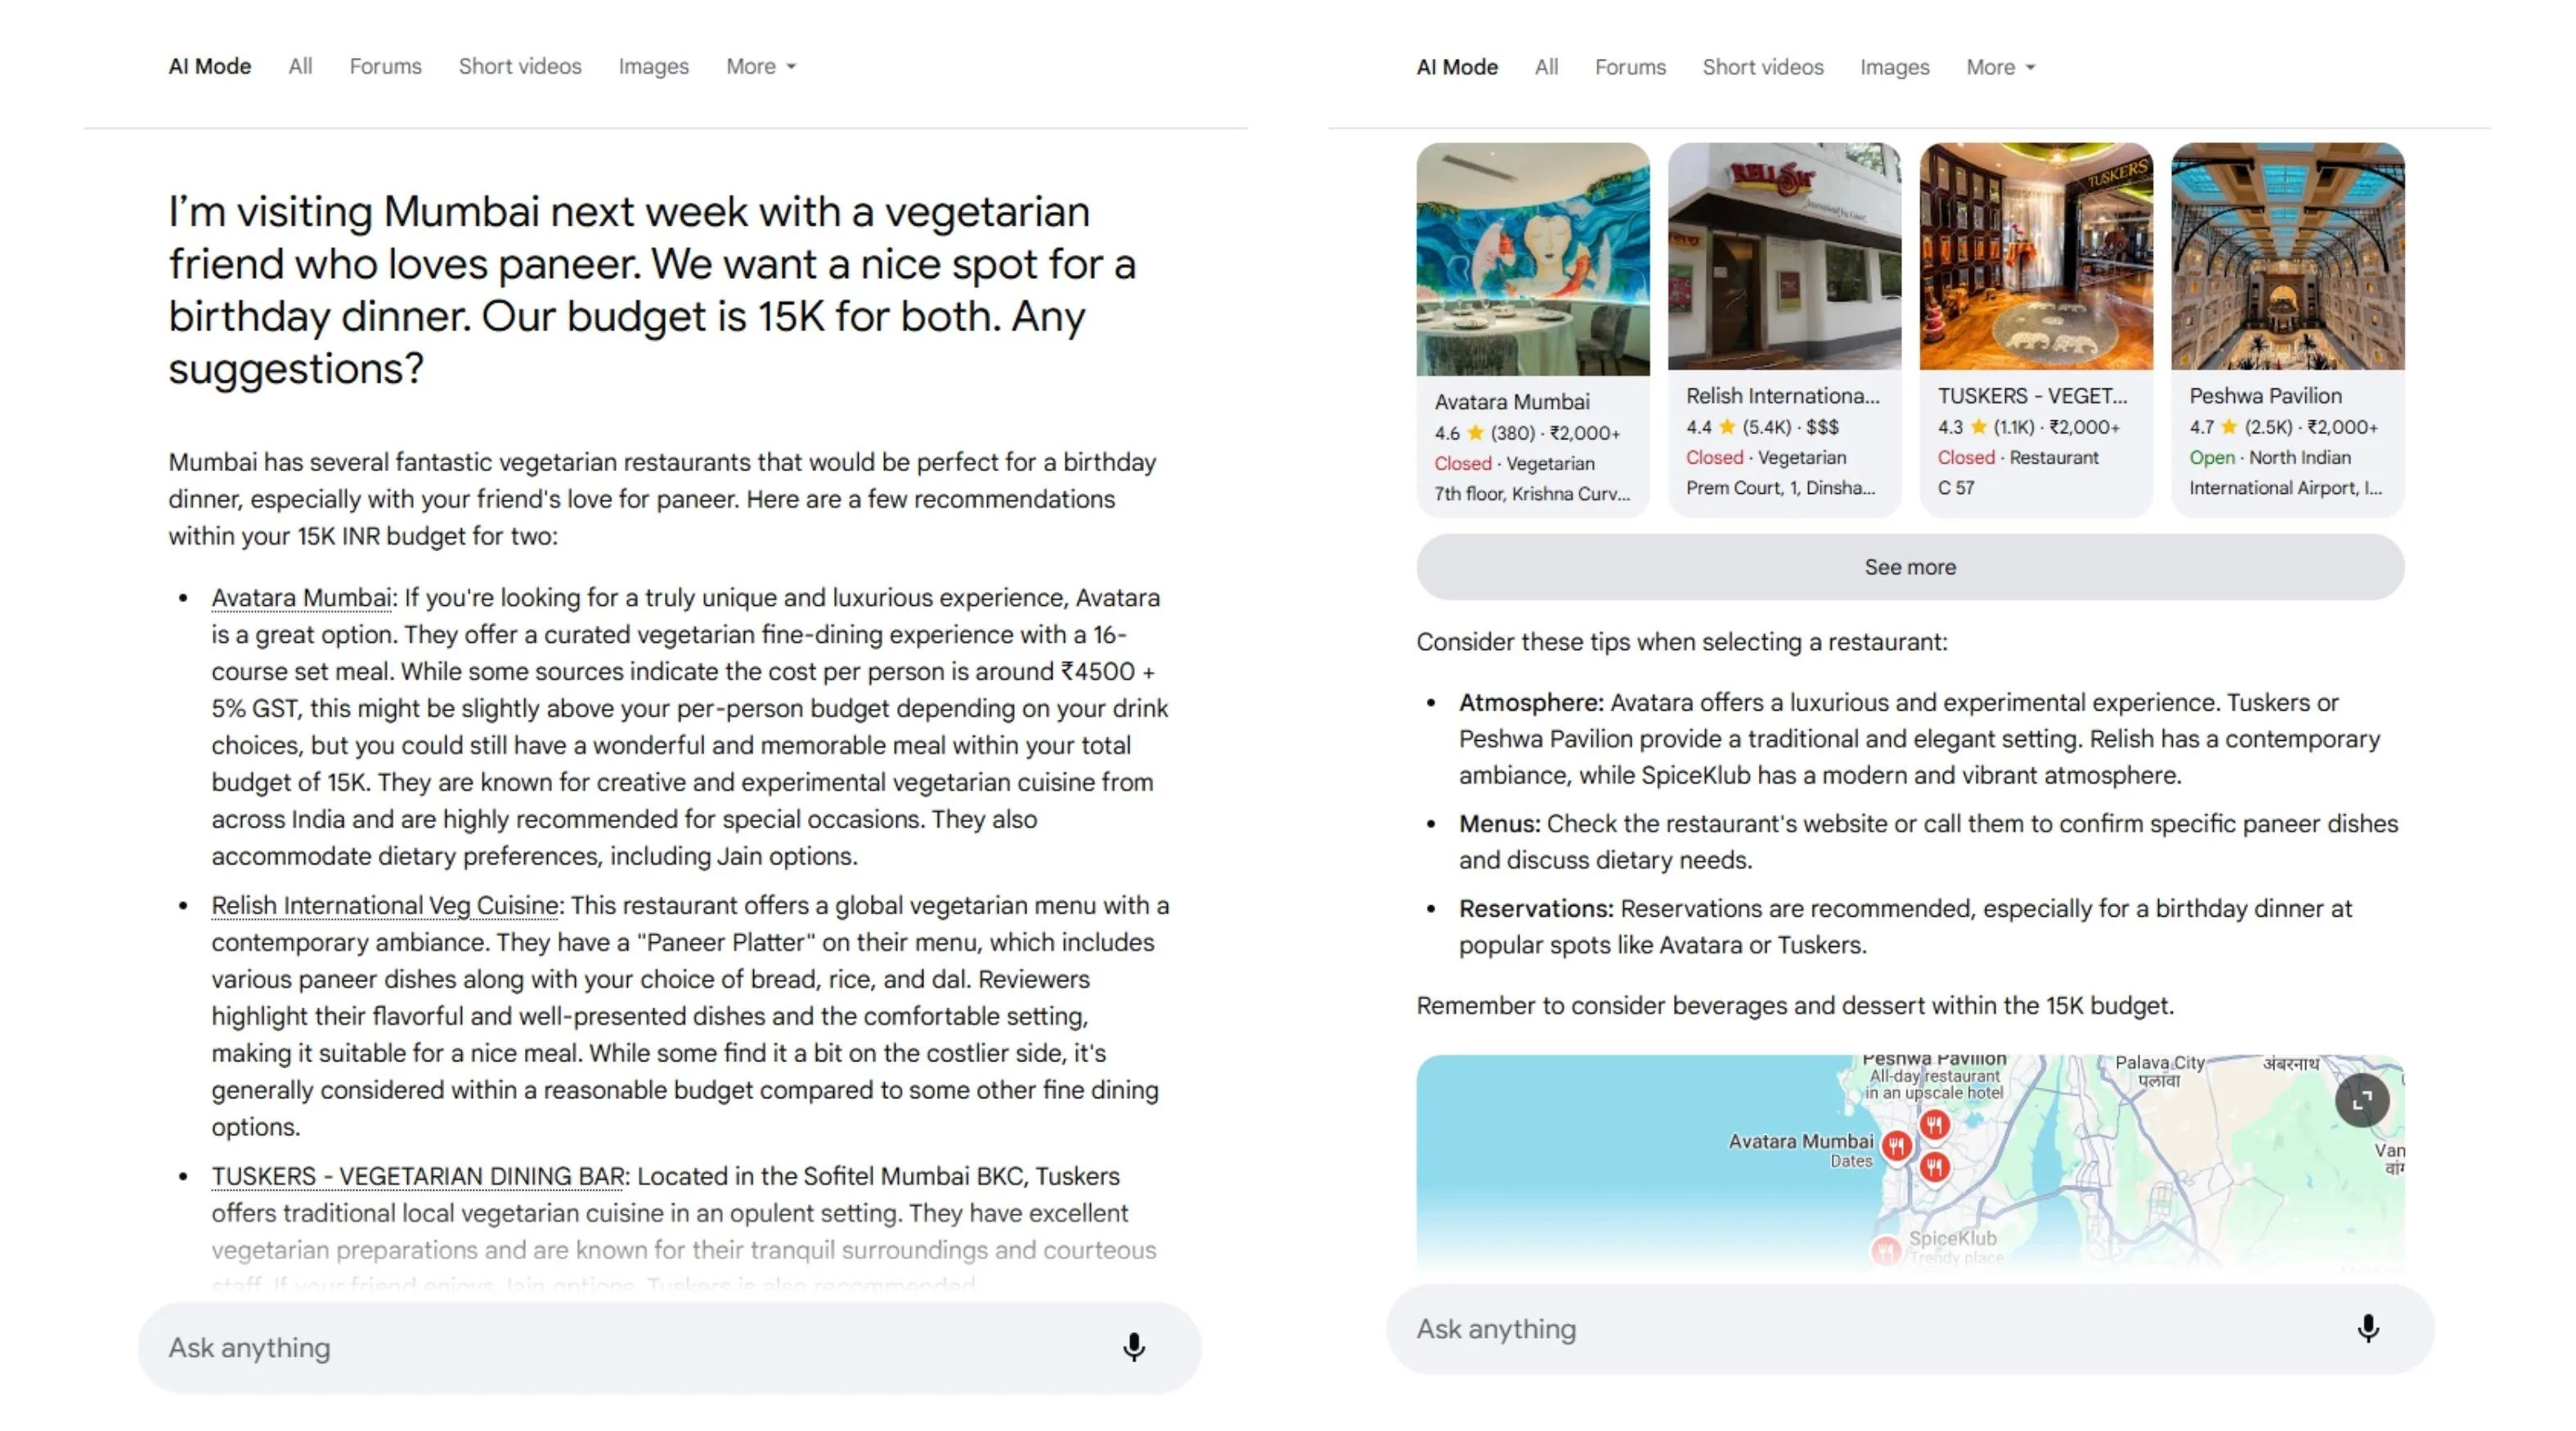The width and height of the screenshot is (2576, 1431).
Task: Click Relish Internationa... card title
Action: (1783, 396)
